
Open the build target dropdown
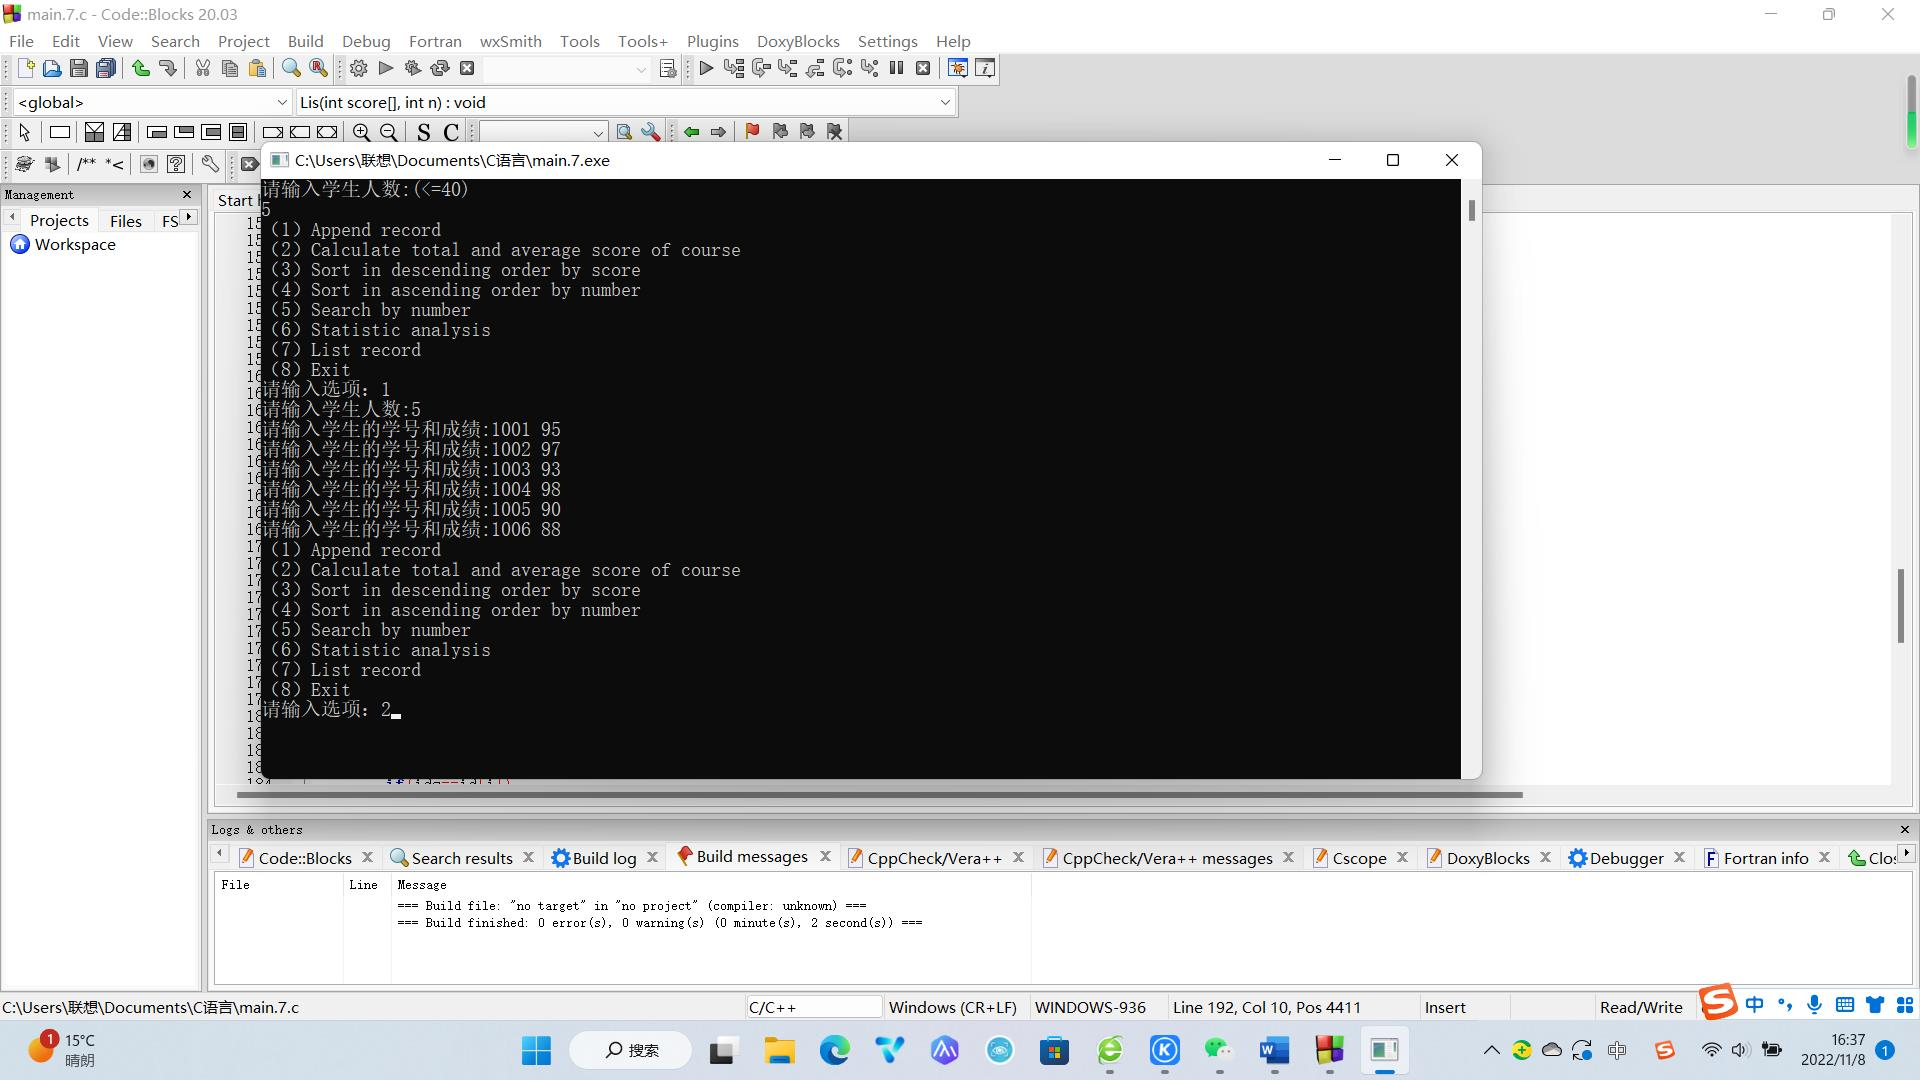pyautogui.click(x=641, y=69)
